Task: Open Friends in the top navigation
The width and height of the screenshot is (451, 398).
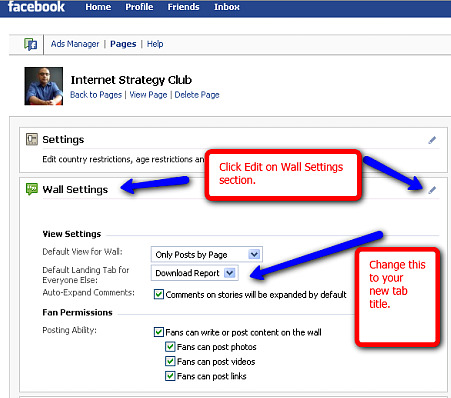Action: 183,7
